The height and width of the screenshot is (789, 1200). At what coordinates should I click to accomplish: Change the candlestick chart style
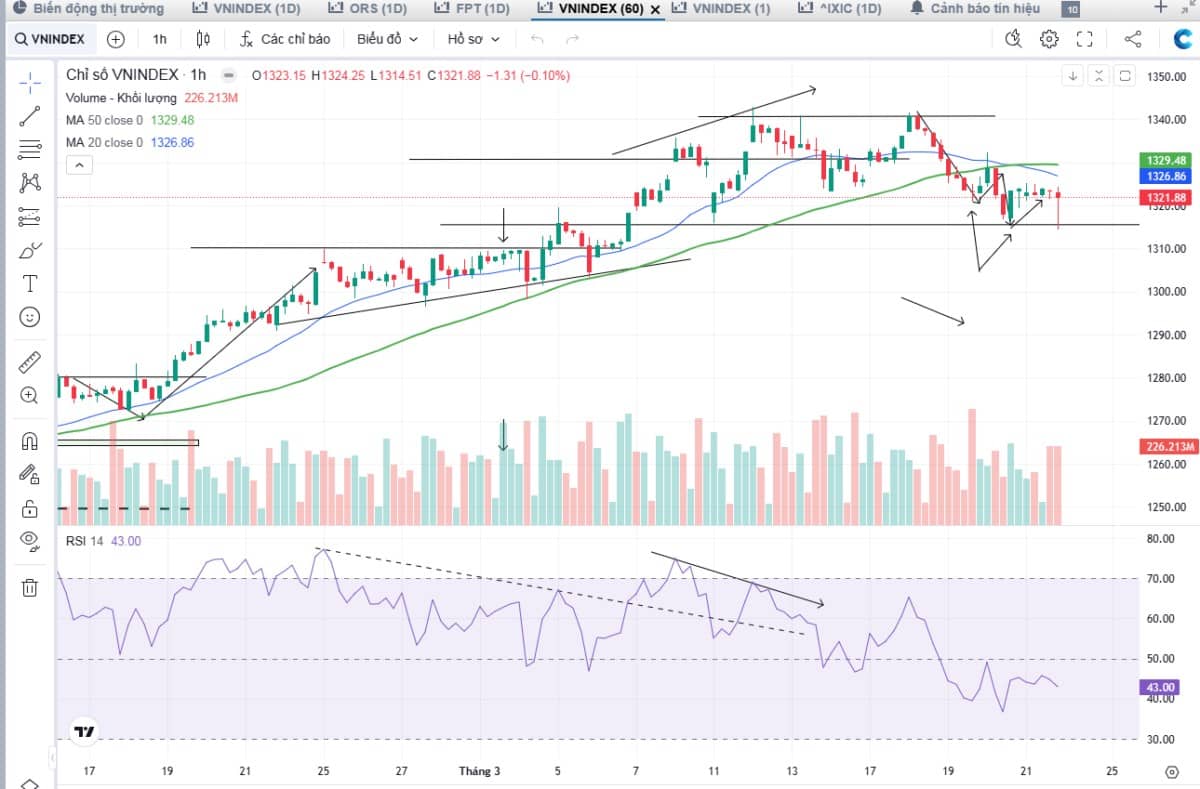[203, 39]
